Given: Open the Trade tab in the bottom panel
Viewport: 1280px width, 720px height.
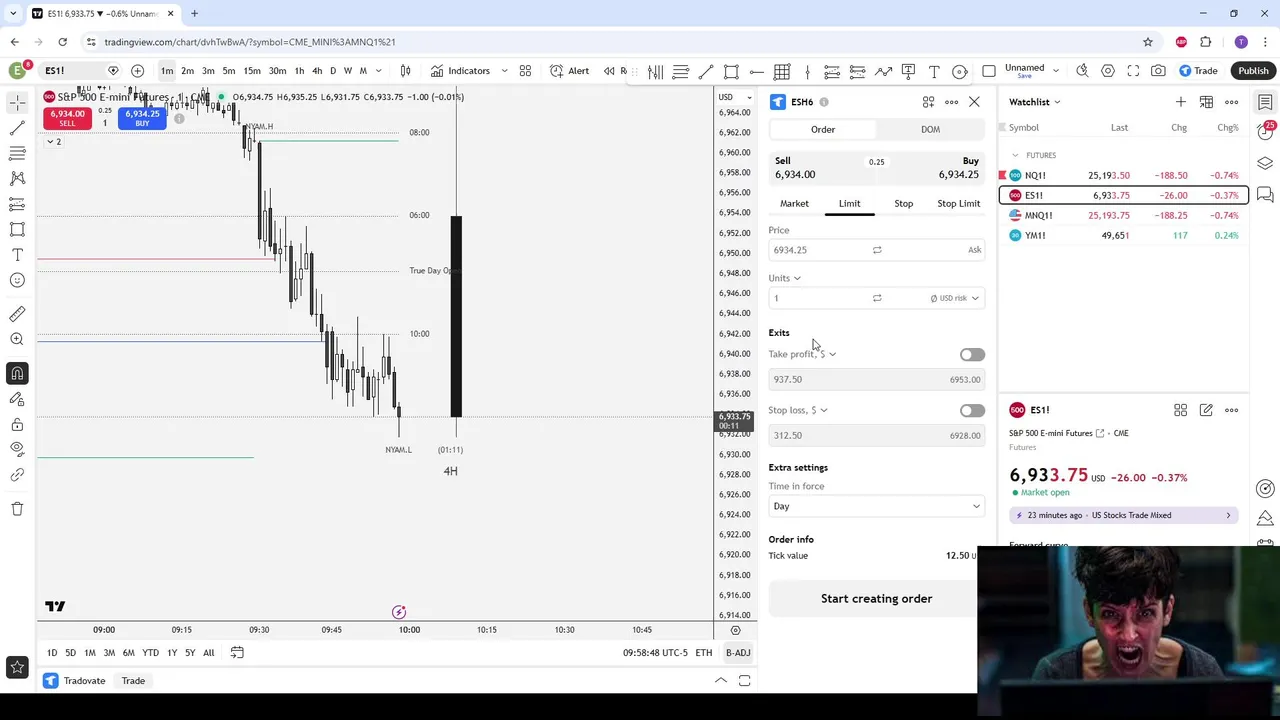Looking at the screenshot, I should 133,681.
